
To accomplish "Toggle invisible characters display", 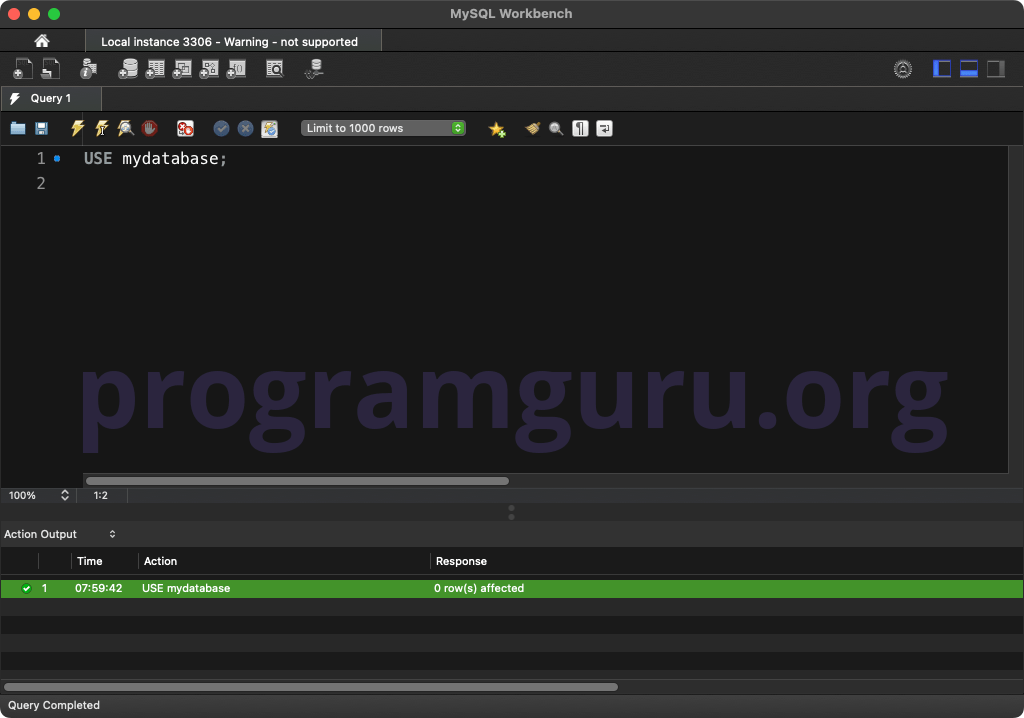I will point(580,128).
